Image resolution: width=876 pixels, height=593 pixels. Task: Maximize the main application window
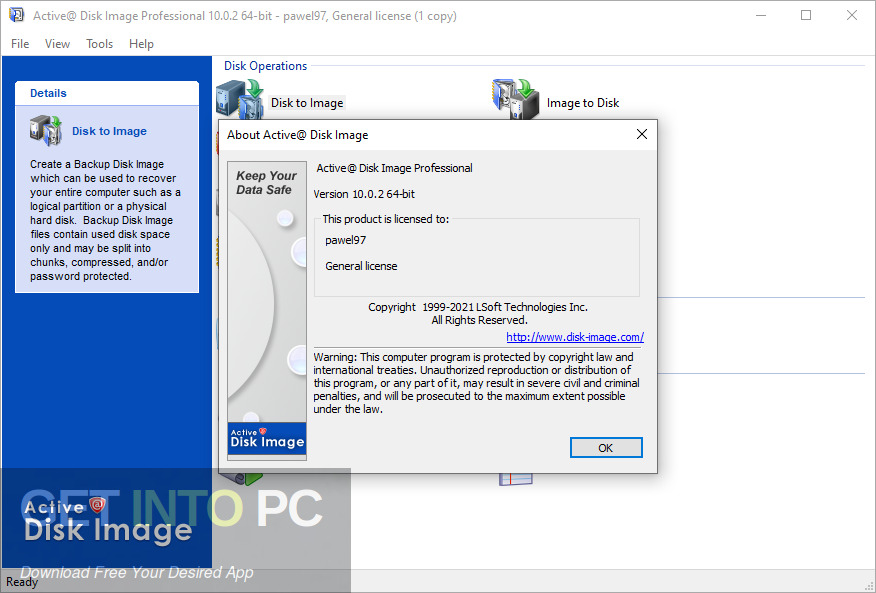[806, 15]
